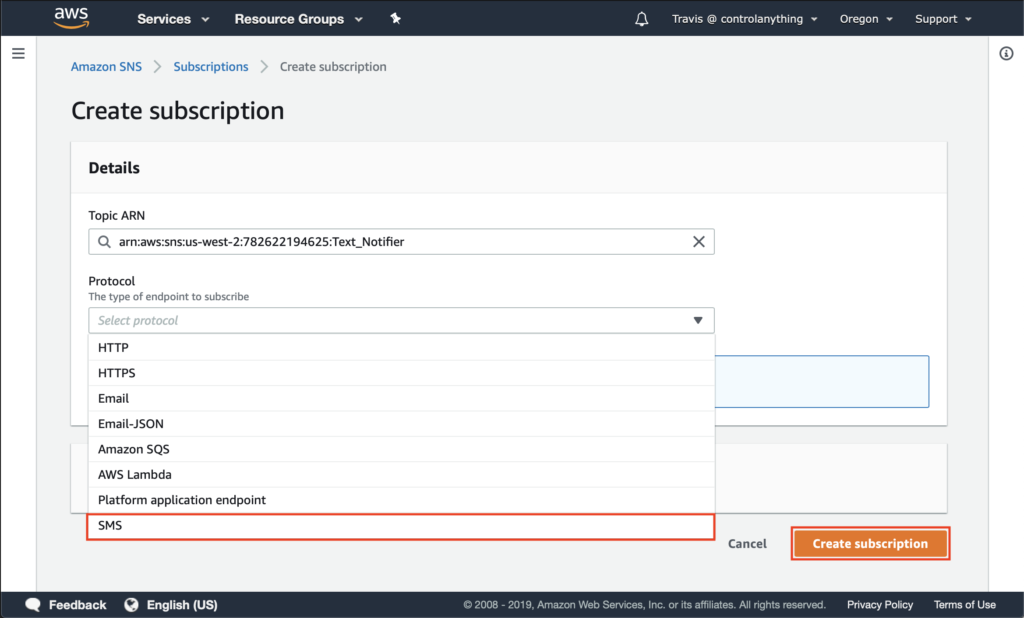
Task: Choose Email protocol option
Action: (401, 398)
